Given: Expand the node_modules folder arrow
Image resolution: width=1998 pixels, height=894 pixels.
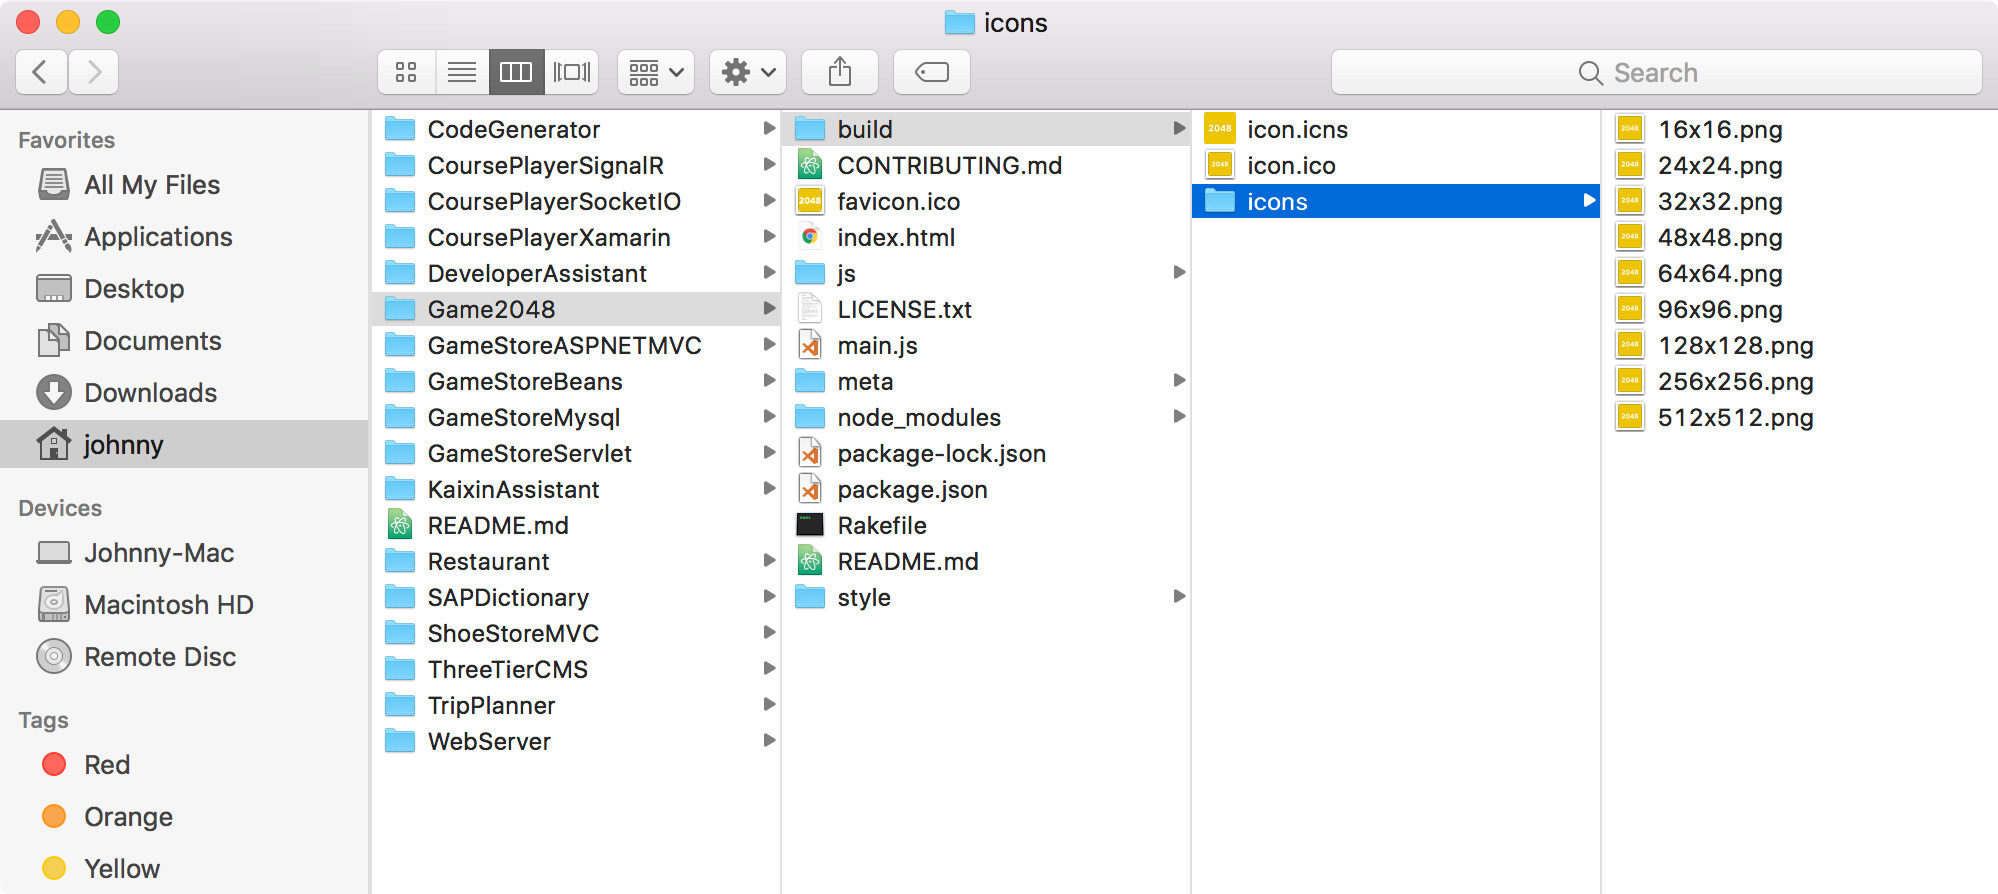Looking at the screenshot, I should click(x=1179, y=416).
